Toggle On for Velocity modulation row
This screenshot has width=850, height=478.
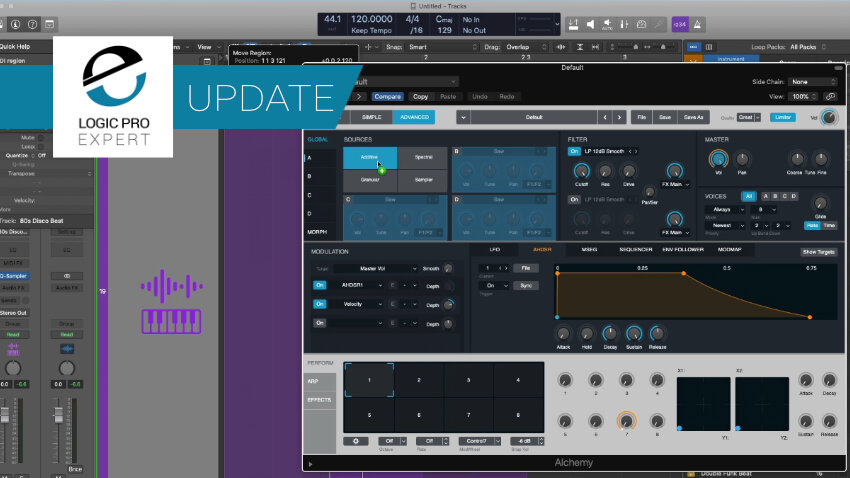320,304
